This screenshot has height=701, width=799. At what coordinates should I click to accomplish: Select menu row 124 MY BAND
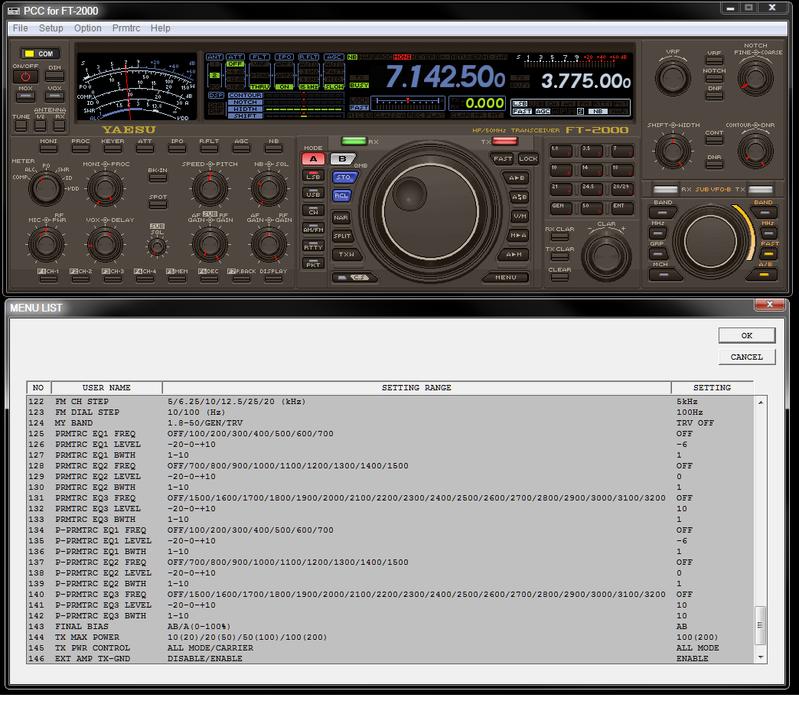tap(391, 423)
